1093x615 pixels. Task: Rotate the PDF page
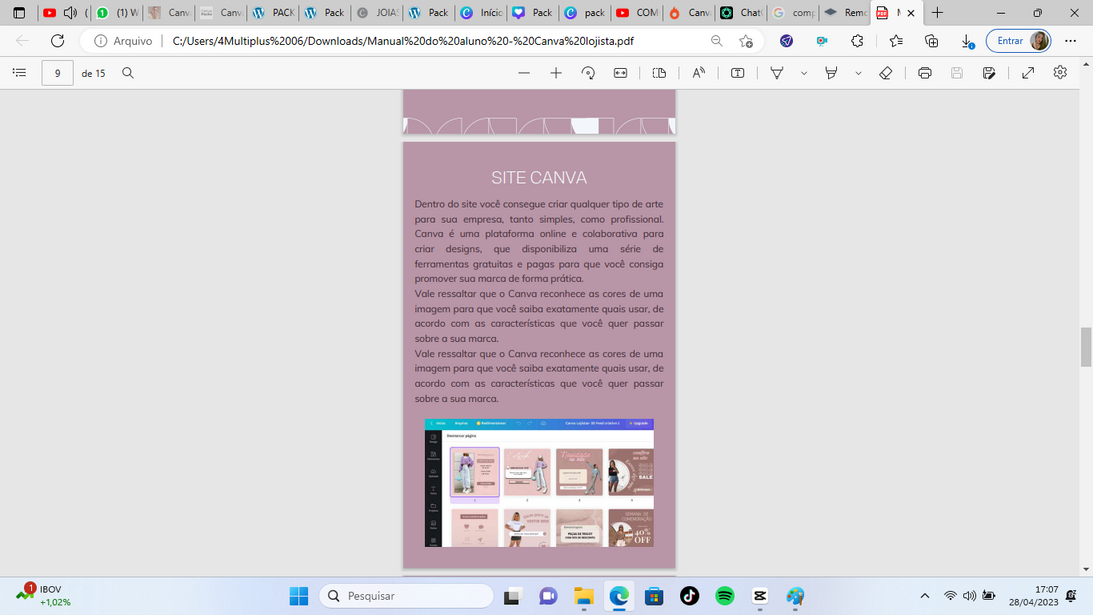click(588, 73)
